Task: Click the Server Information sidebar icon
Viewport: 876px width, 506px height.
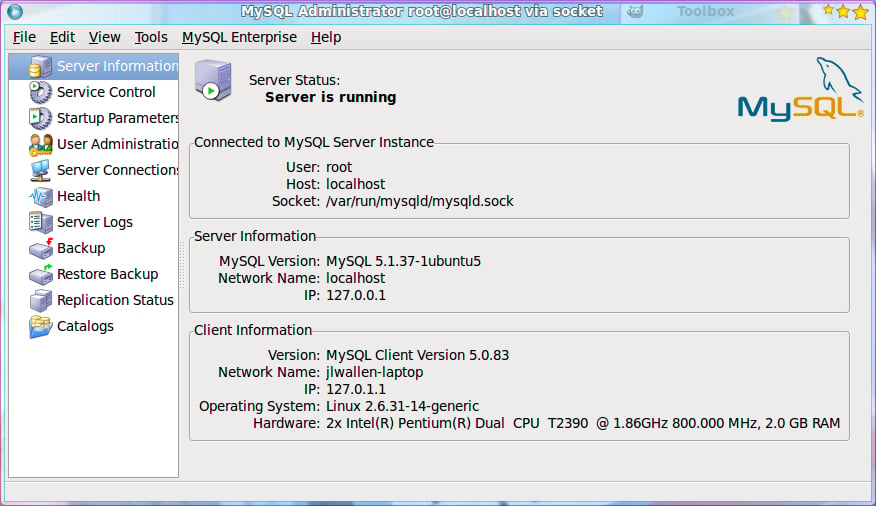Action: coord(40,66)
